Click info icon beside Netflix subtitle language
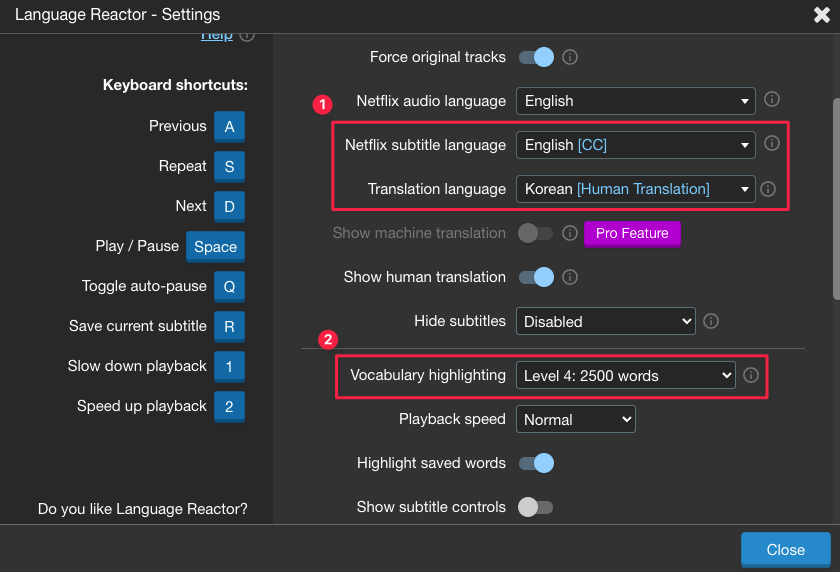 point(771,143)
